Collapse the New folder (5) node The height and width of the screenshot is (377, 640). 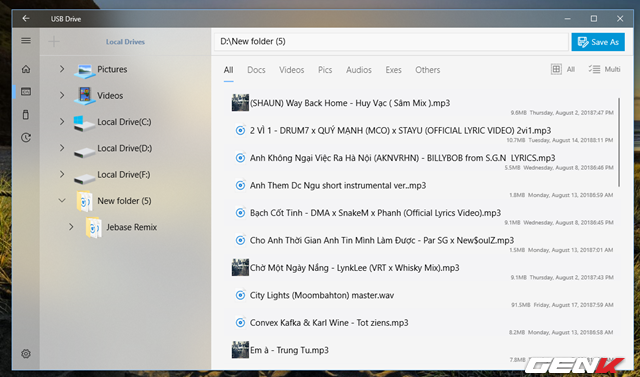point(62,200)
